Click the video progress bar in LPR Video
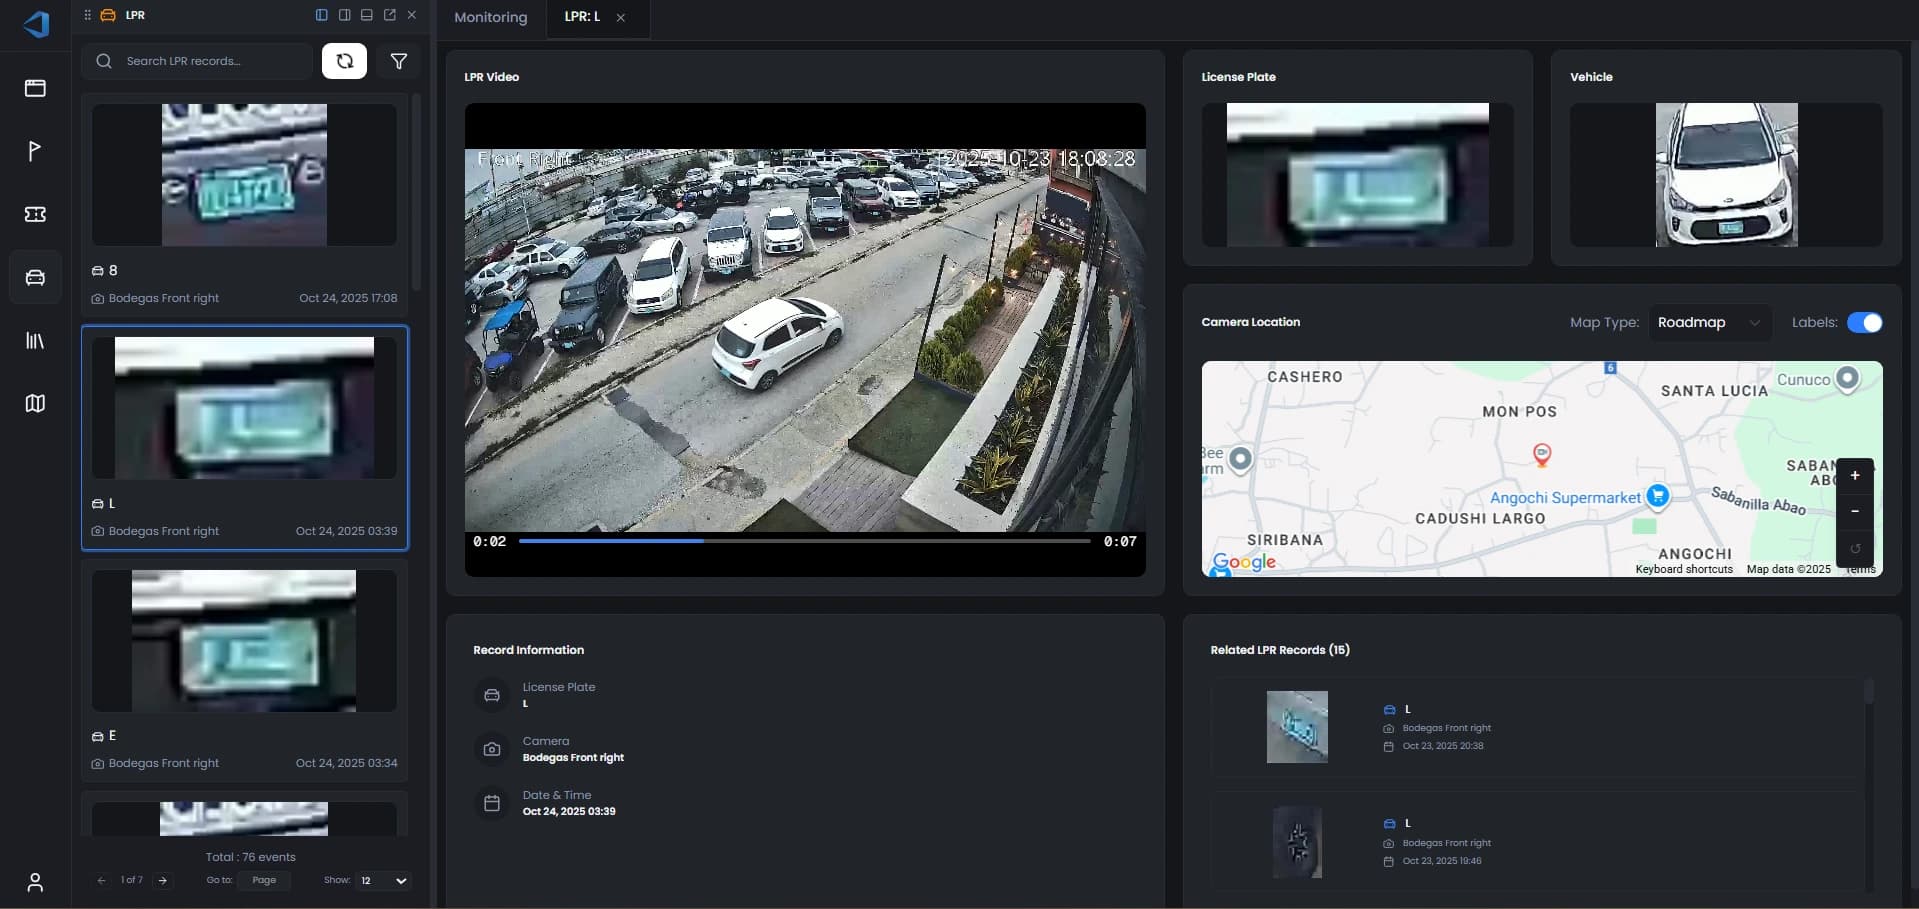Image resolution: width=1919 pixels, height=909 pixels. coord(805,540)
